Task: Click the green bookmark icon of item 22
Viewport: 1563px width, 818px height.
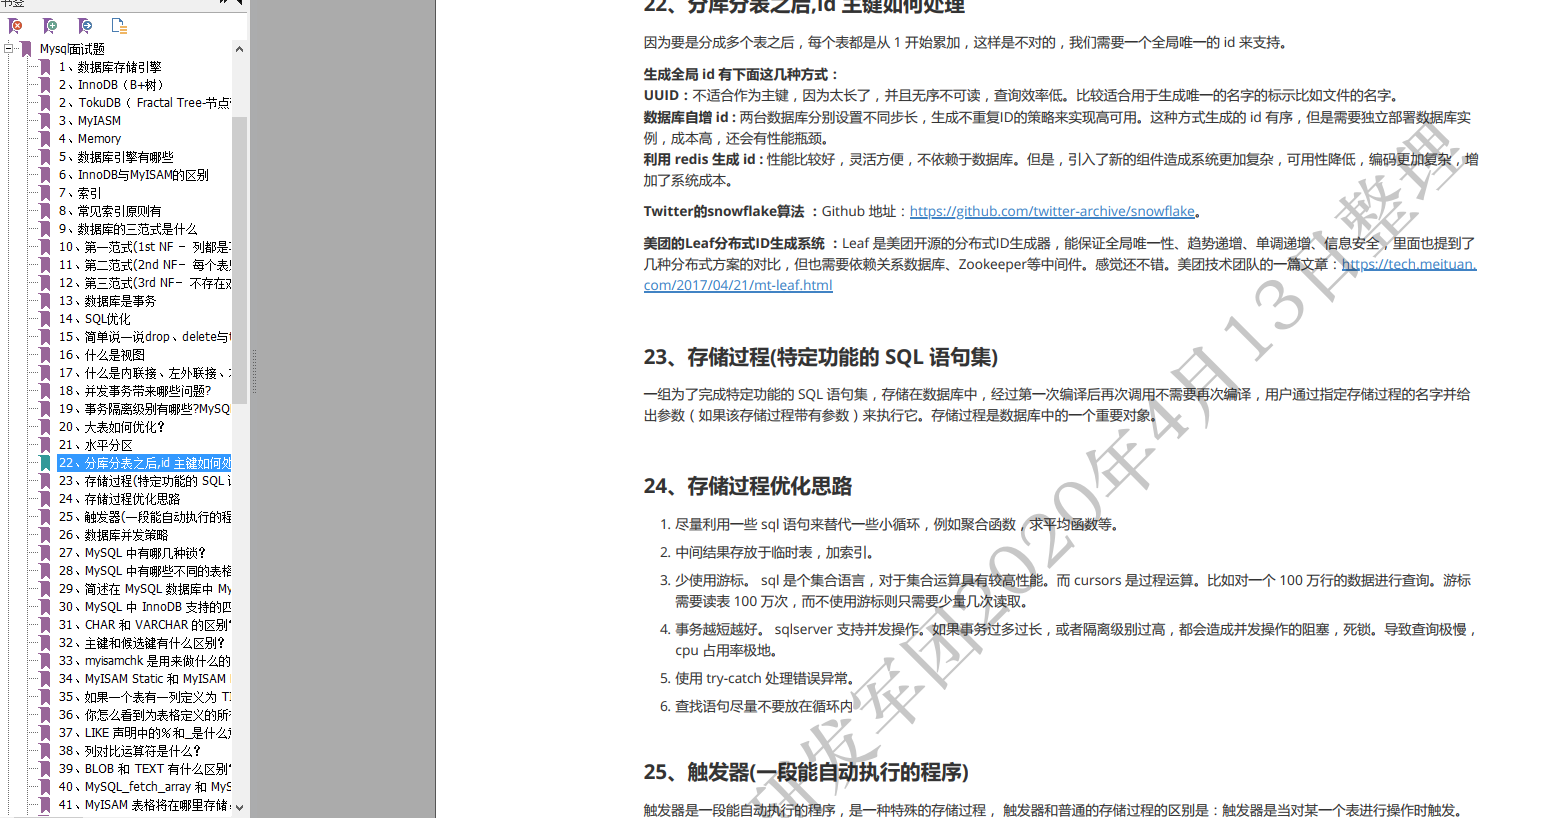Action: pyautogui.click(x=45, y=463)
